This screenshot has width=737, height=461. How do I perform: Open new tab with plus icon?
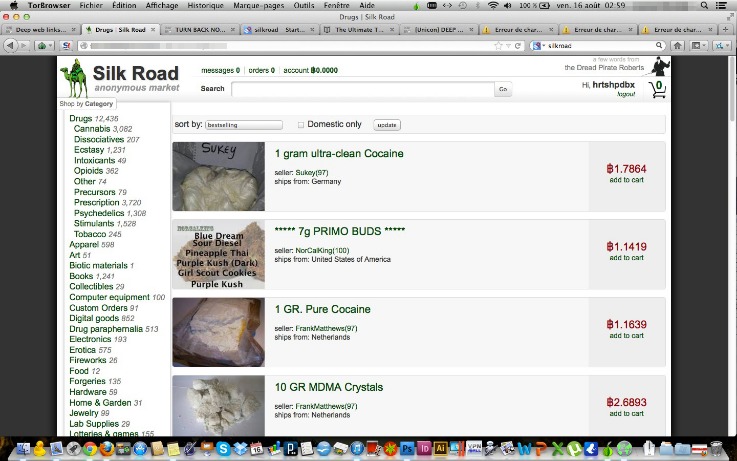point(726,29)
